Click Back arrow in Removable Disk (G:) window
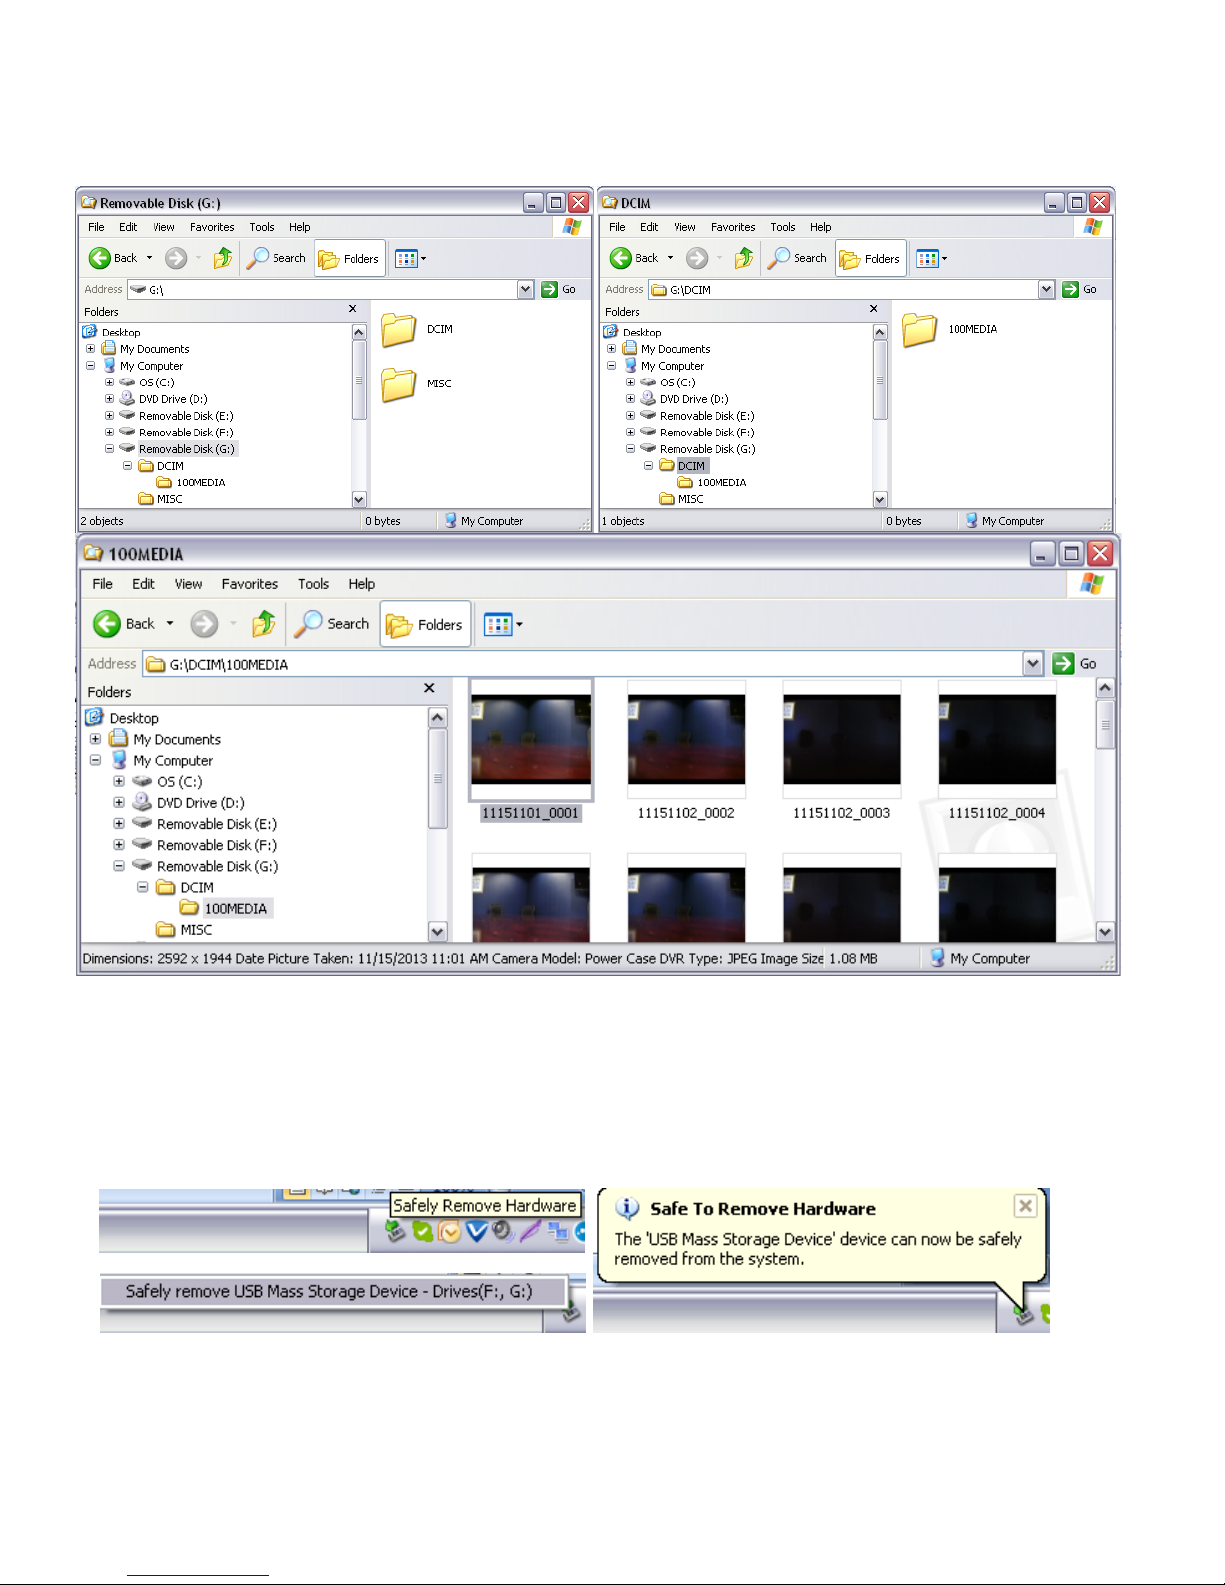 [x=99, y=258]
